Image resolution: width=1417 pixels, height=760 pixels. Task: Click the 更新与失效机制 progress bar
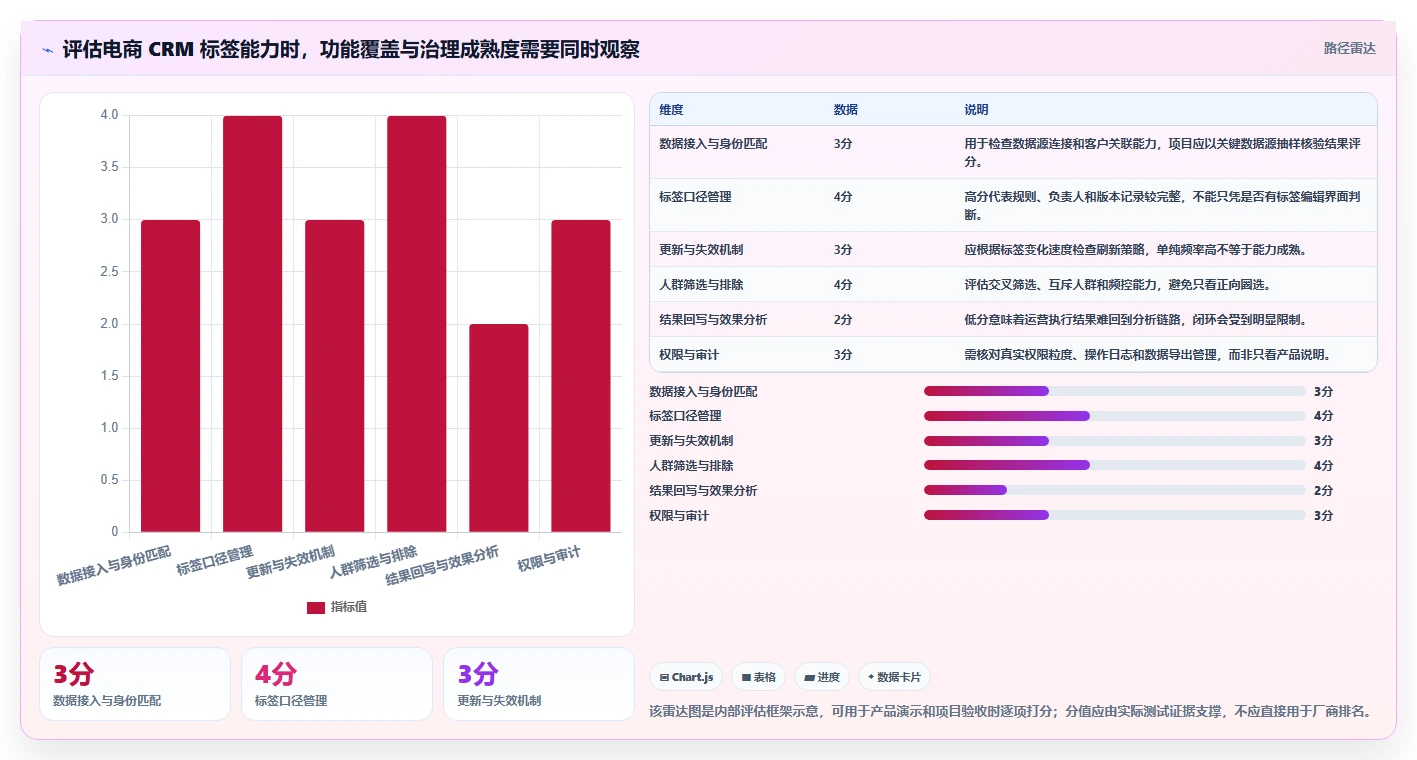(x=1115, y=441)
